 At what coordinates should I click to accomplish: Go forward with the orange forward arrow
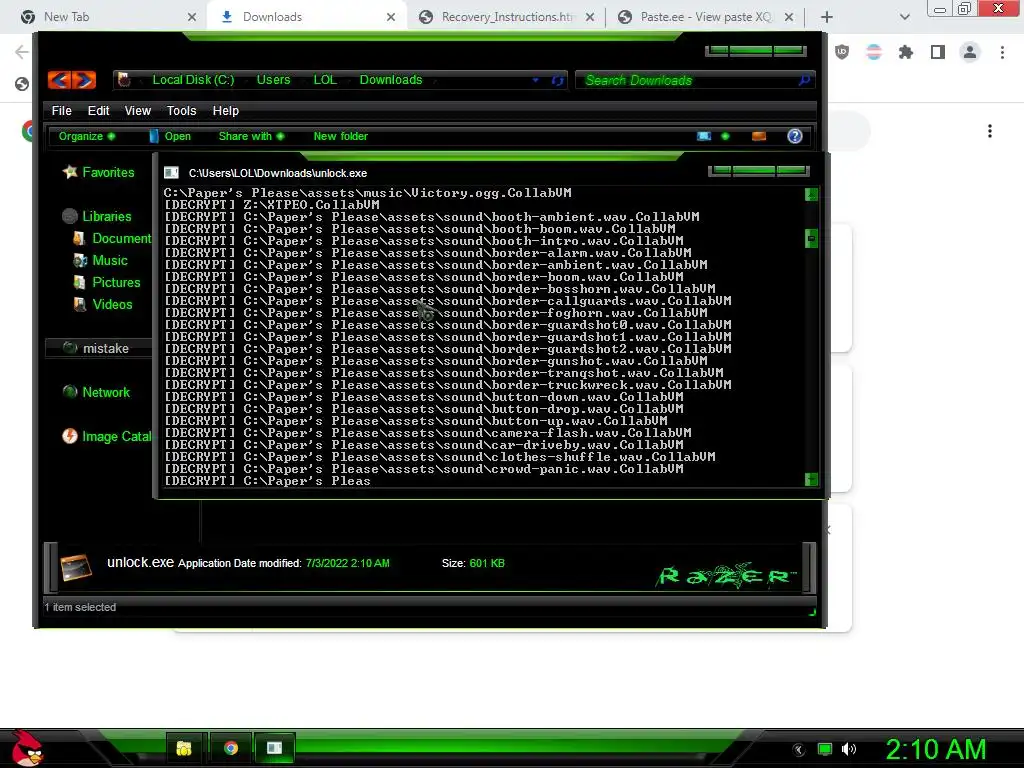coord(84,80)
